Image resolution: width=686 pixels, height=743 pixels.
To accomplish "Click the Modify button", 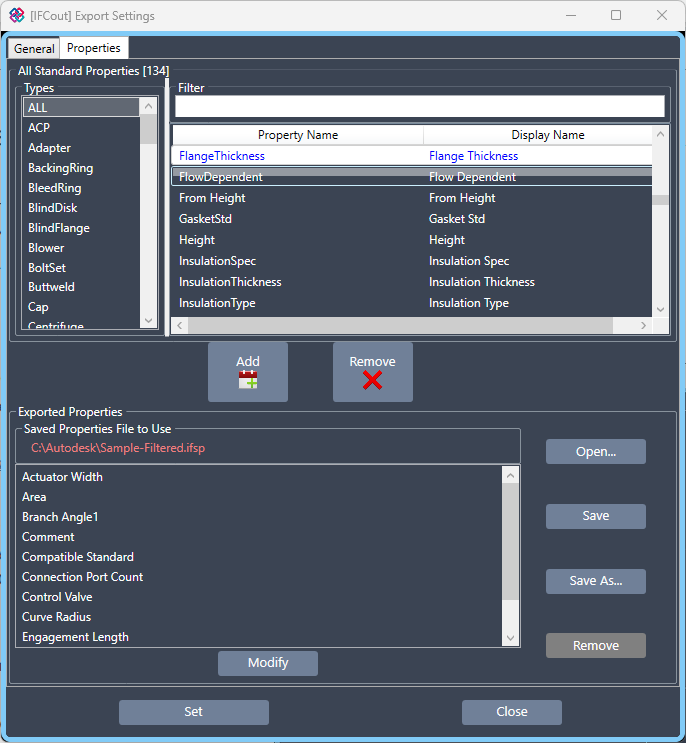I will coord(268,663).
